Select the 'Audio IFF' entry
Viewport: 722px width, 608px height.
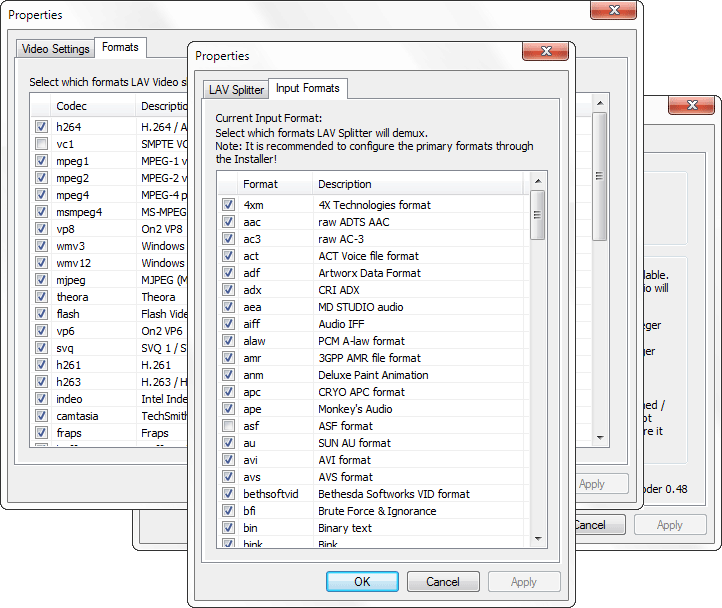pyautogui.click(x=341, y=324)
